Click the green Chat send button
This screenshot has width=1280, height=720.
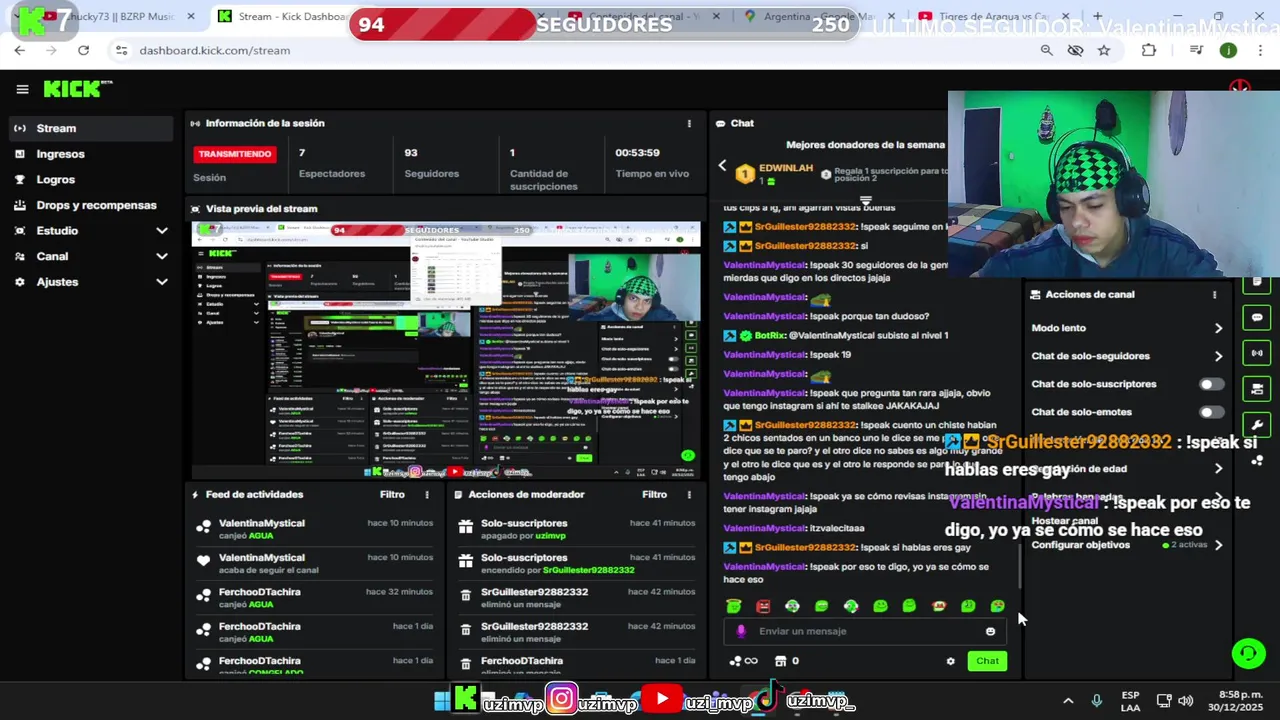[x=987, y=661]
